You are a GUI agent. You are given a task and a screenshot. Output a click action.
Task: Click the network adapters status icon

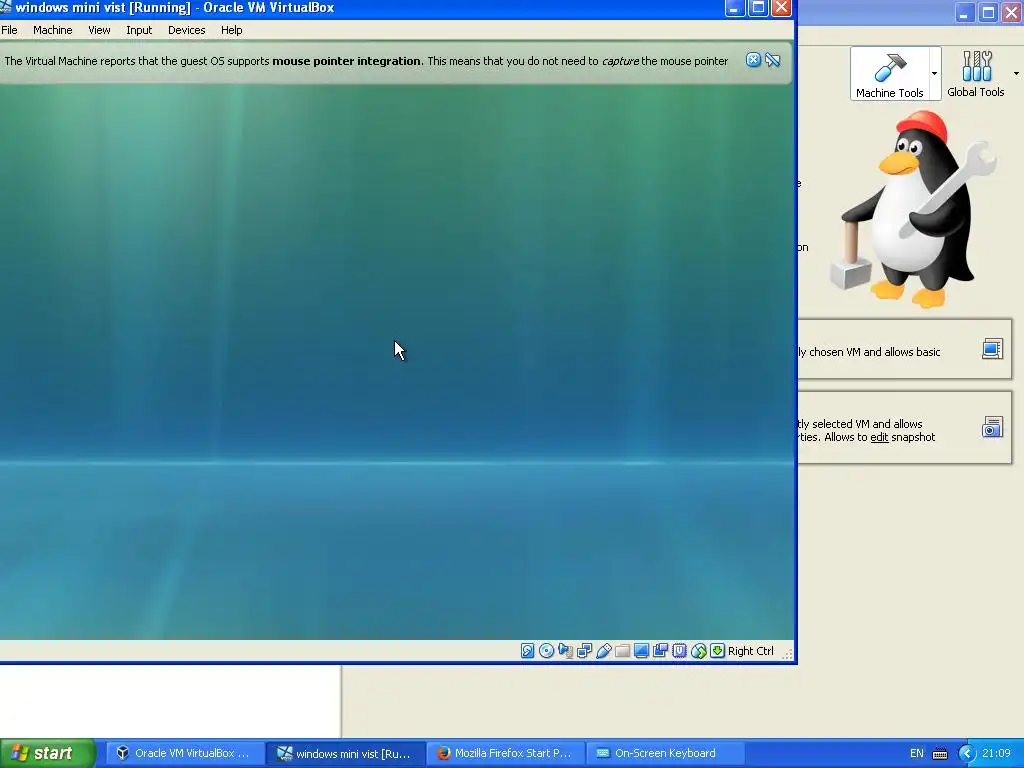point(584,650)
